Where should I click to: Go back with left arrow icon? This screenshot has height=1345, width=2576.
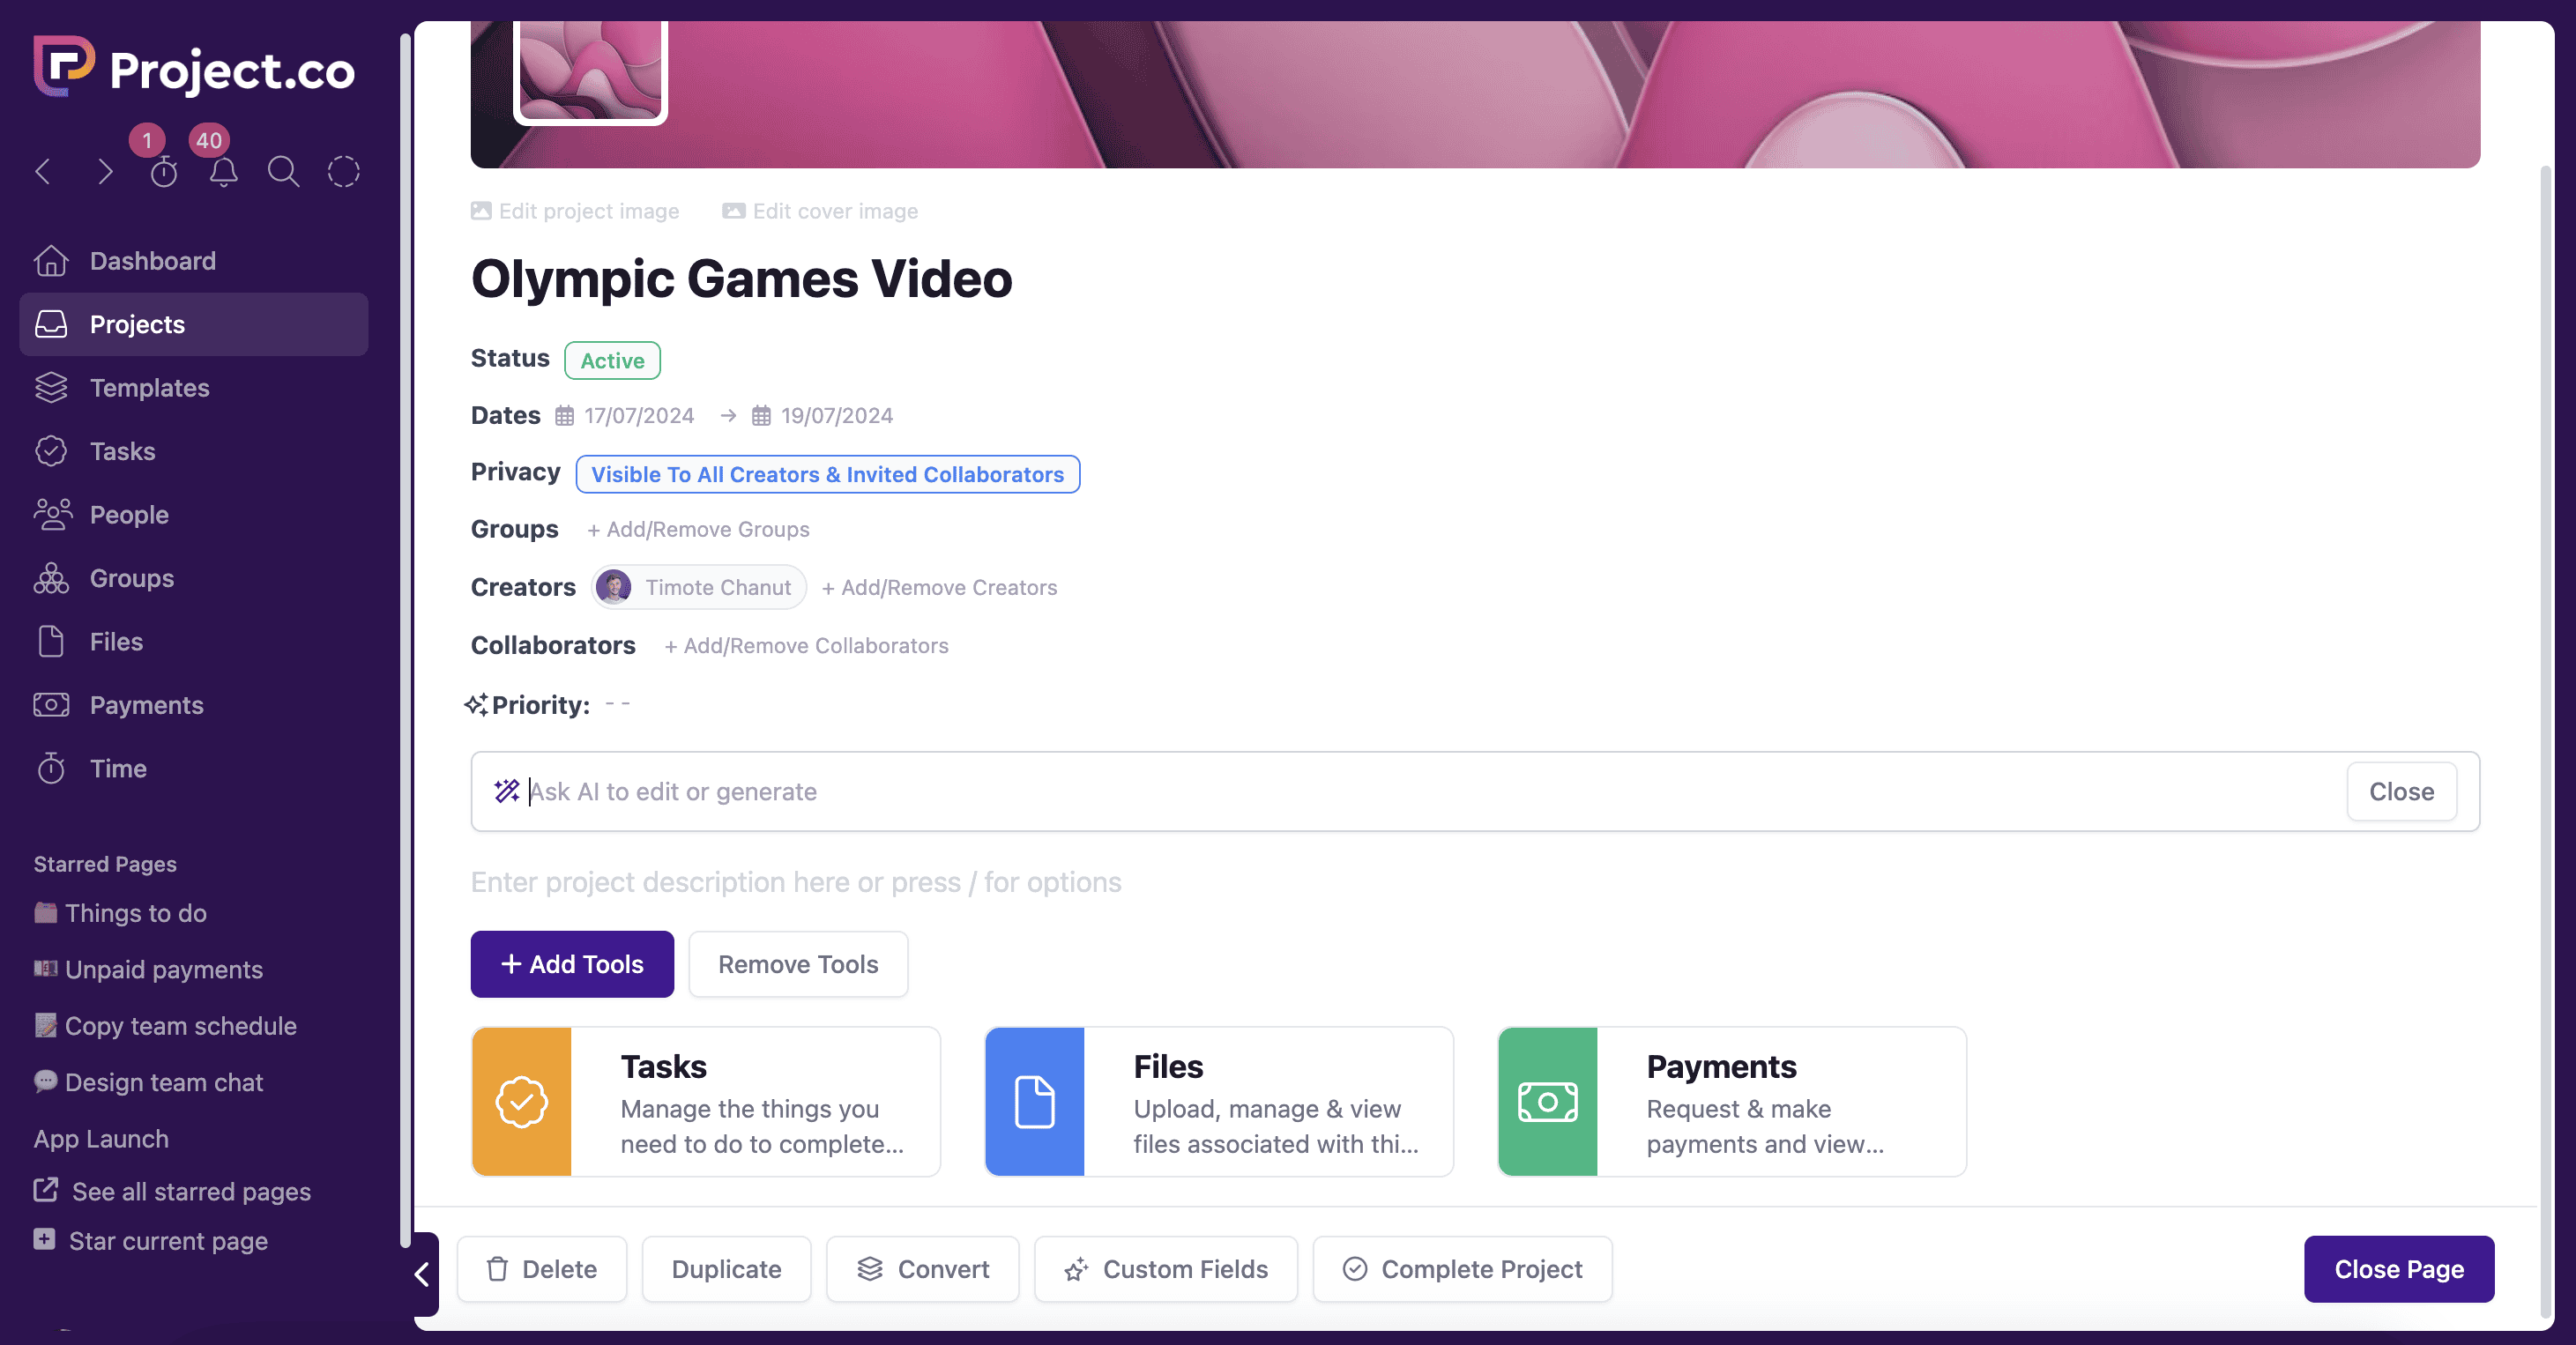(43, 172)
